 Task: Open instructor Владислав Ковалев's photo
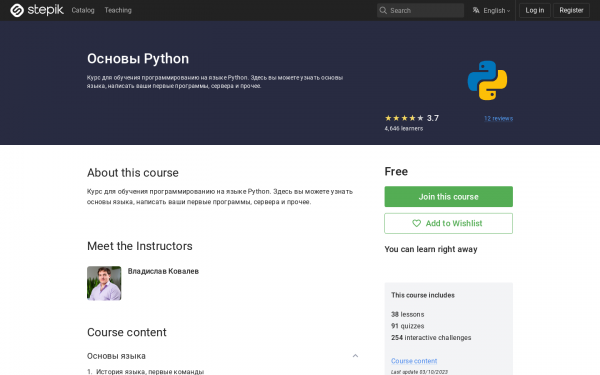104,283
